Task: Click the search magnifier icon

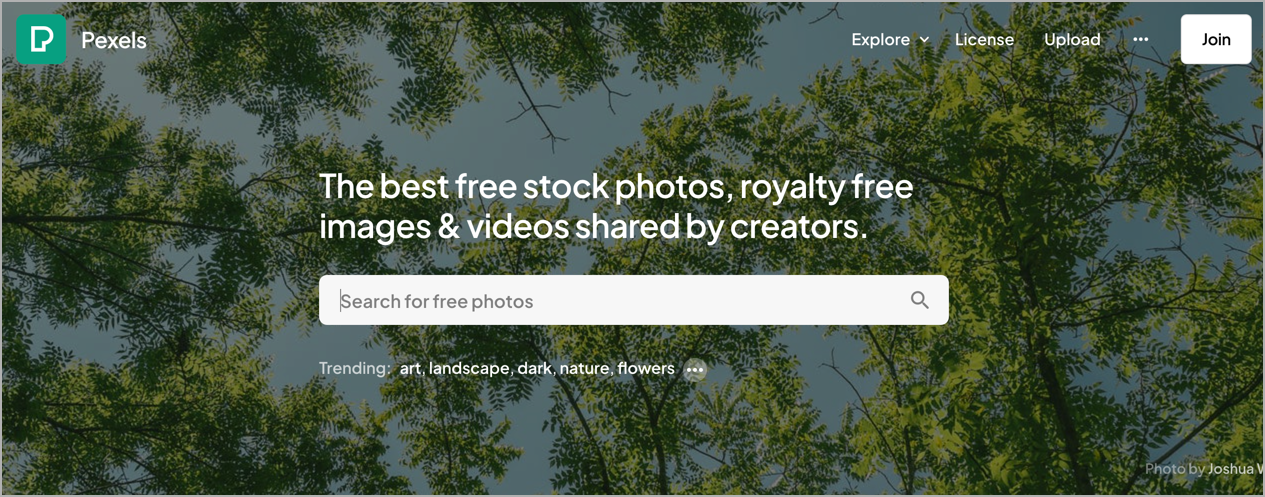Action: (x=920, y=300)
